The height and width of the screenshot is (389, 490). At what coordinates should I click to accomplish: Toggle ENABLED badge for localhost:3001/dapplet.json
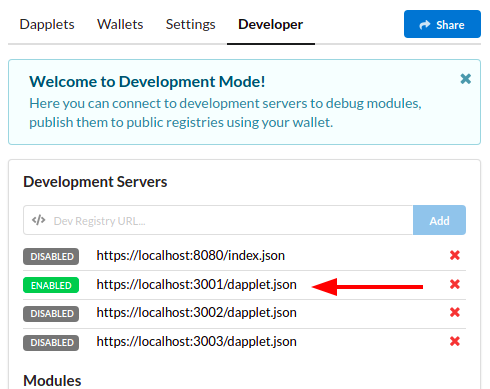pyautogui.click(x=51, y=285)
